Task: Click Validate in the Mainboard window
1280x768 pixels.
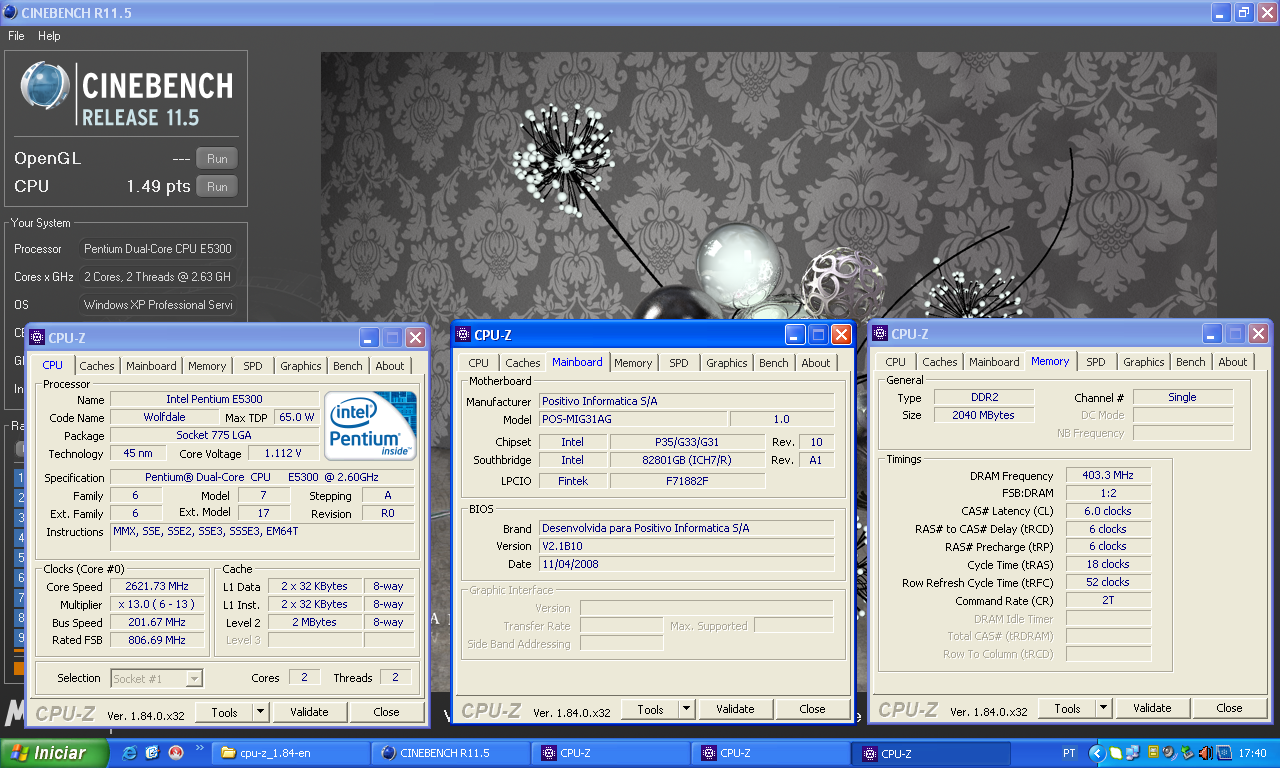Action: (735, 709)
